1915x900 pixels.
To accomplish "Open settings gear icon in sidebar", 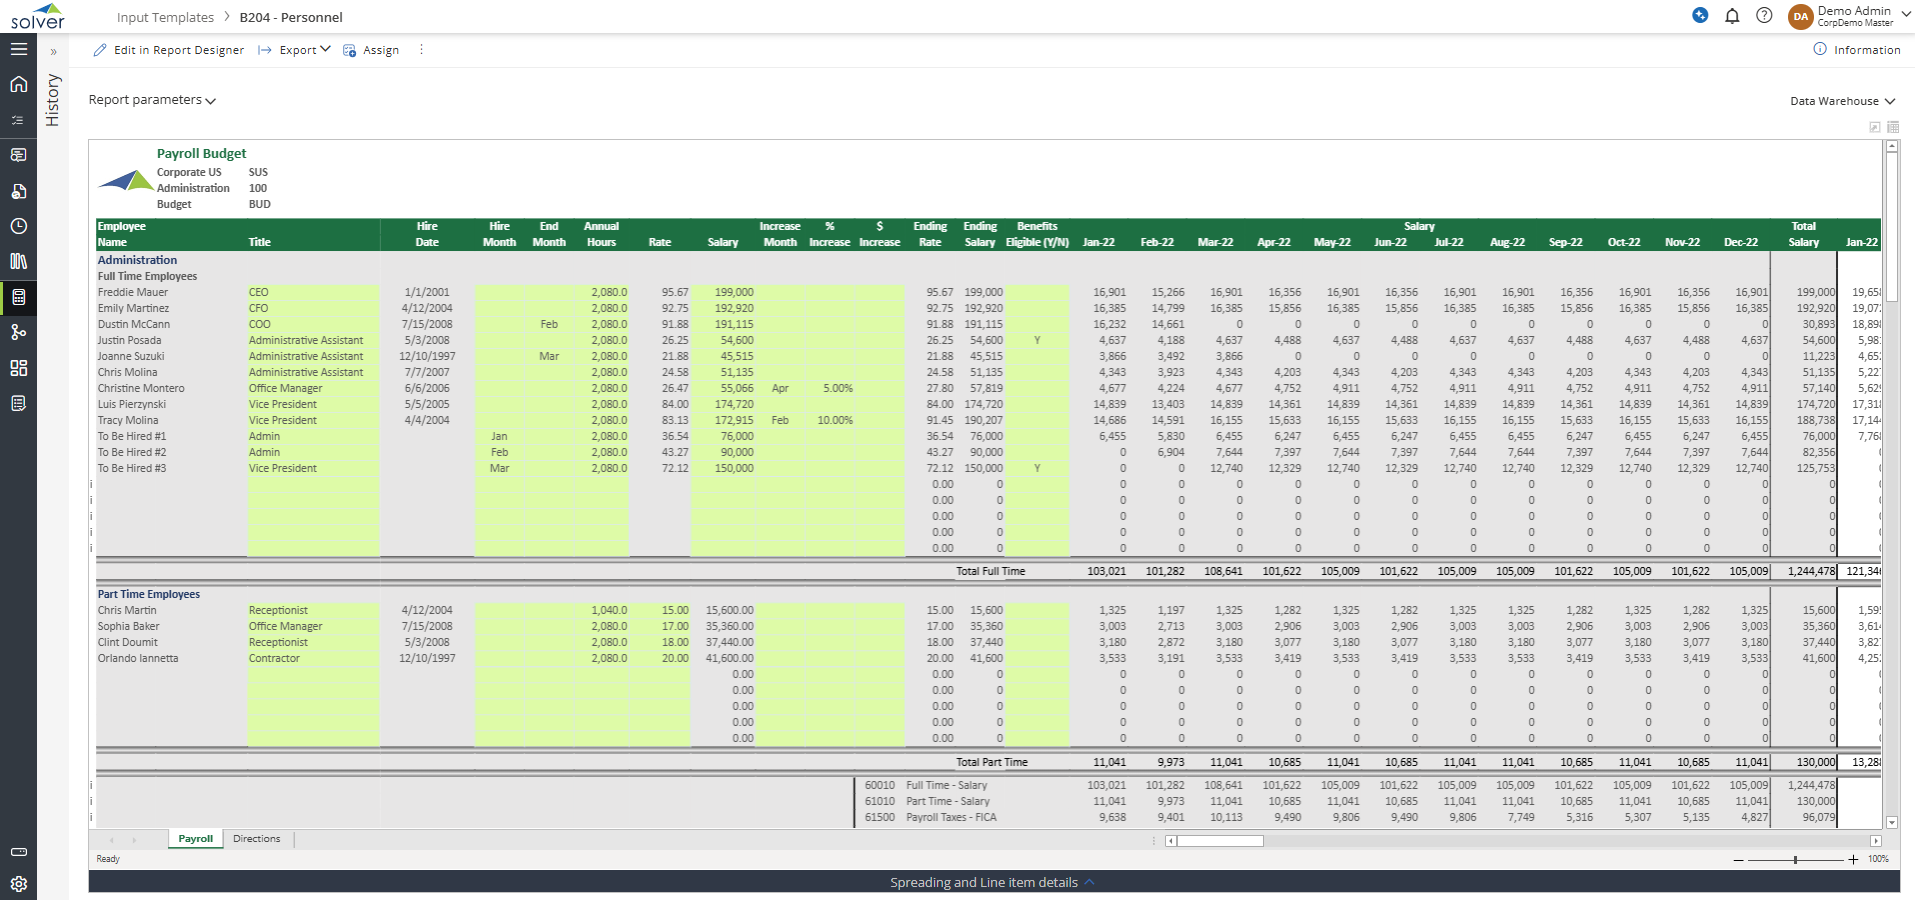I will pos(18,884).
